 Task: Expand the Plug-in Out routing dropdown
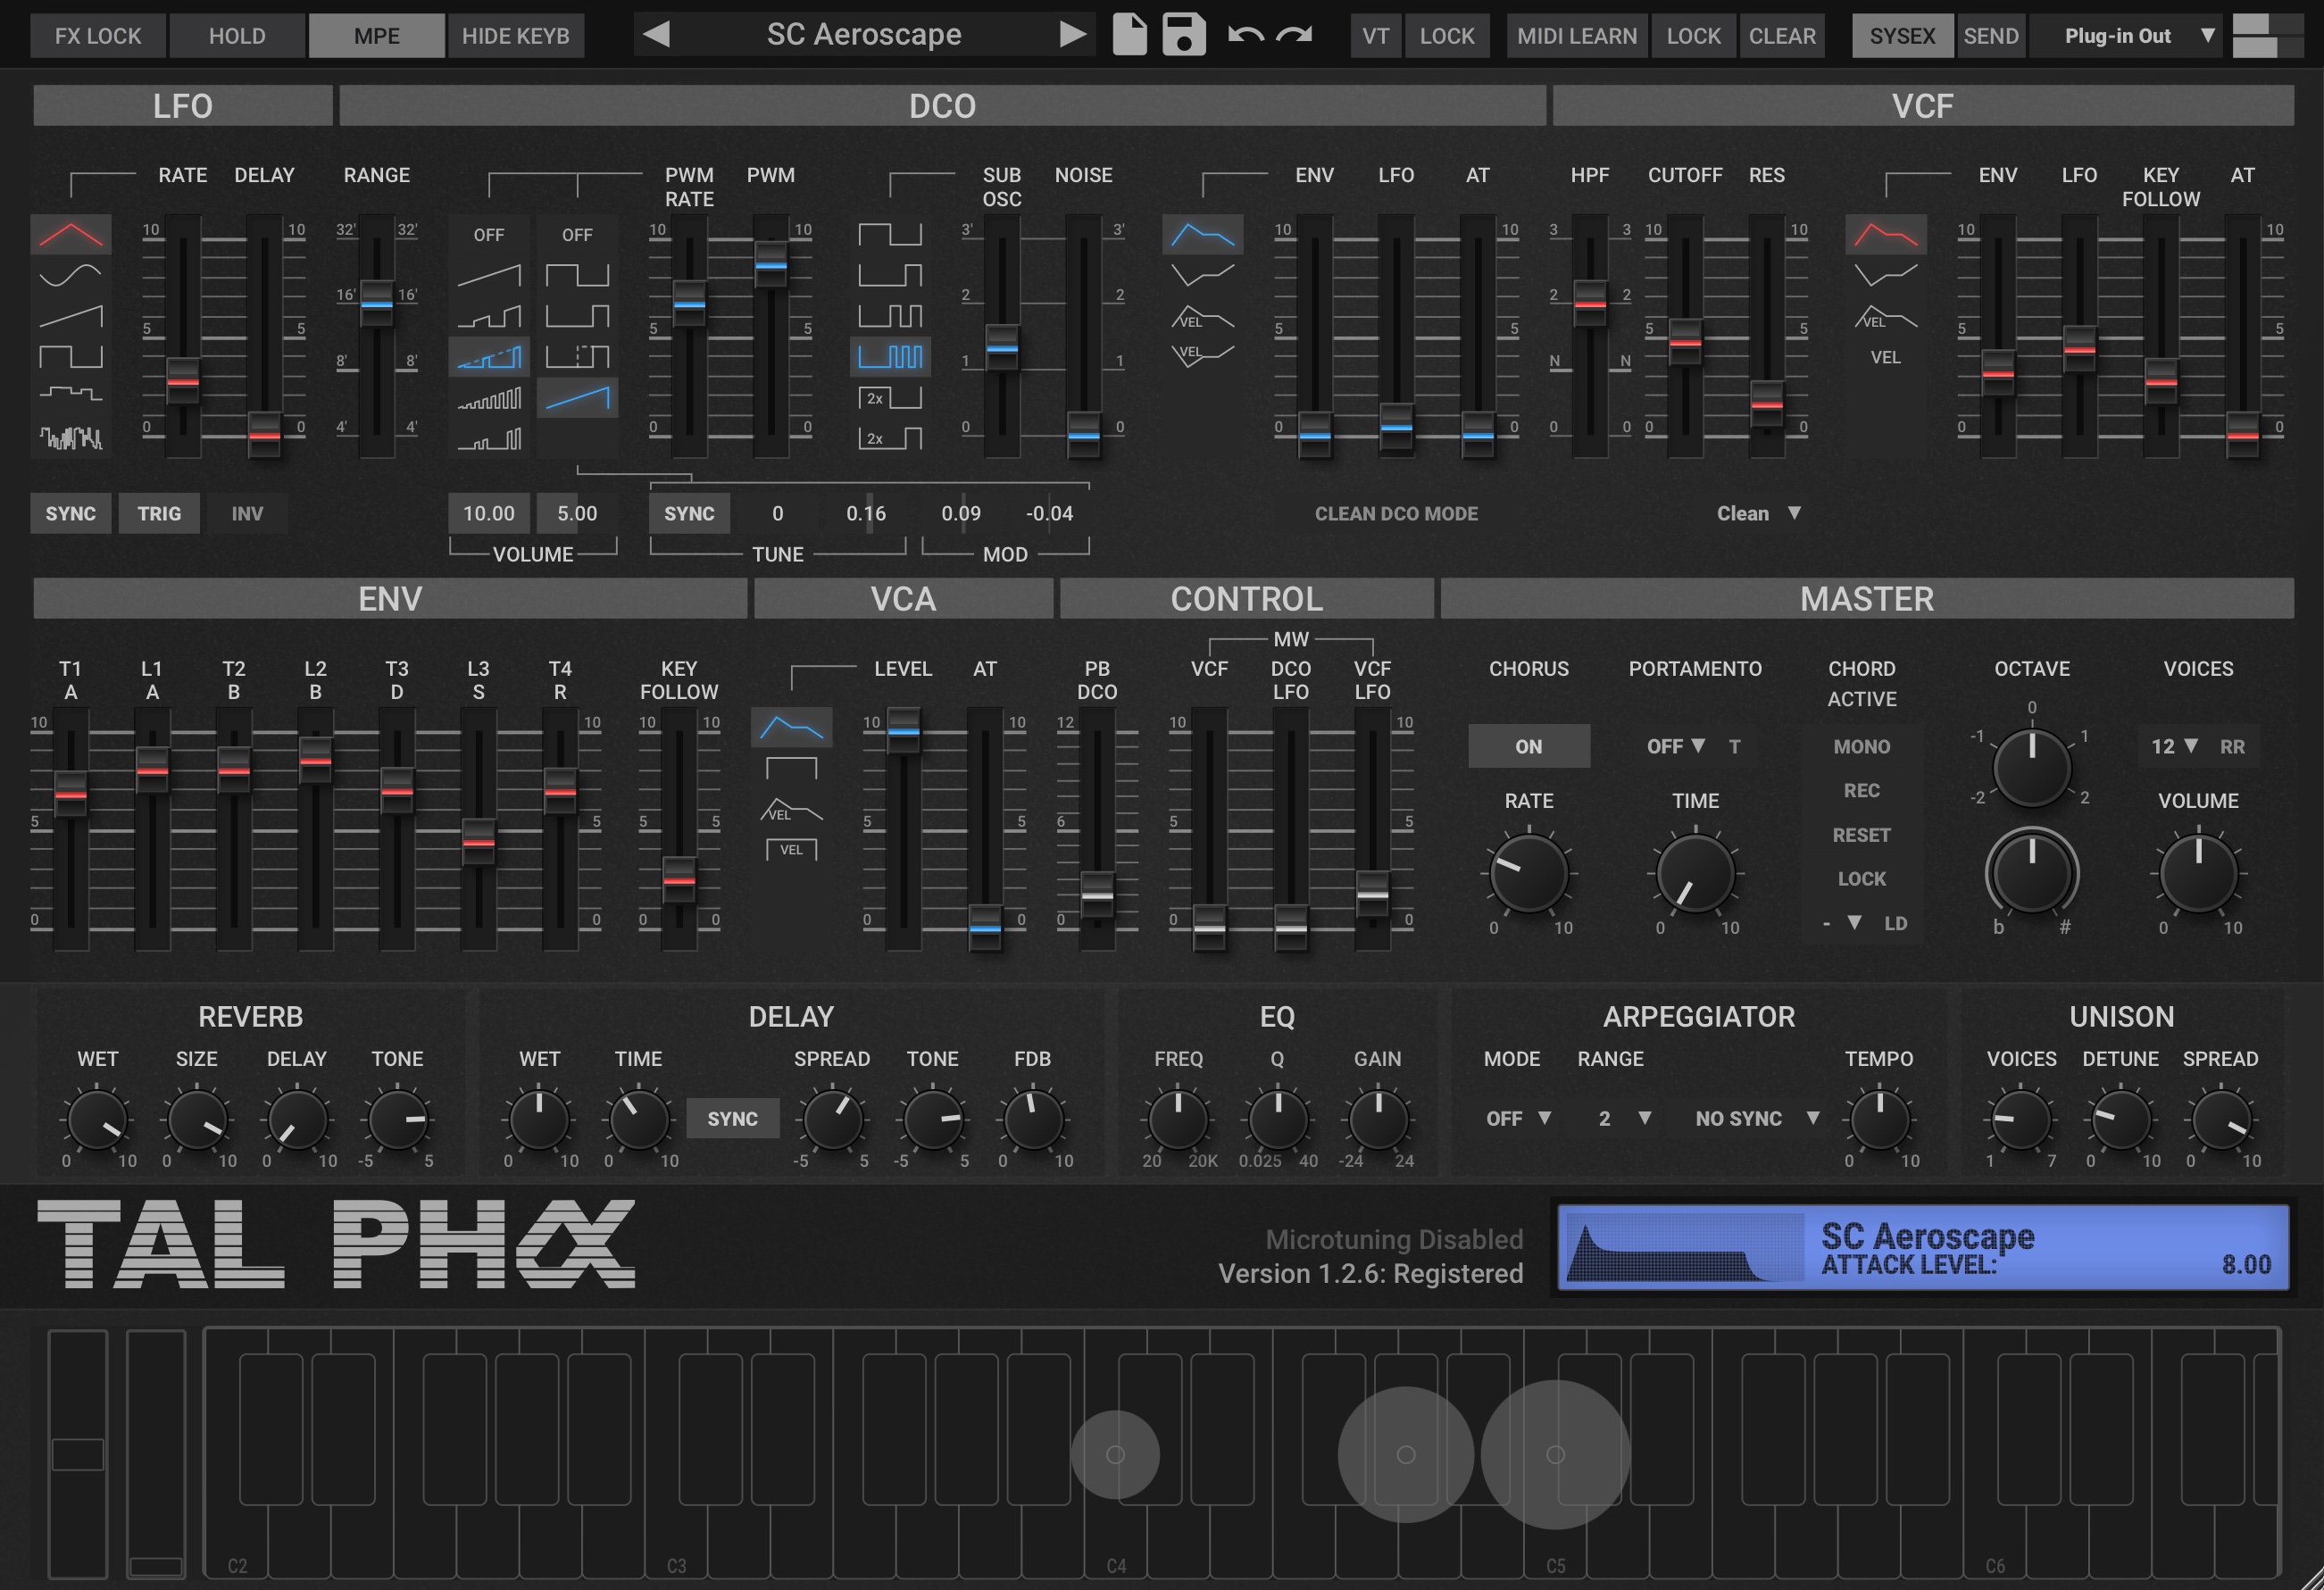[x=2124, y=34]
